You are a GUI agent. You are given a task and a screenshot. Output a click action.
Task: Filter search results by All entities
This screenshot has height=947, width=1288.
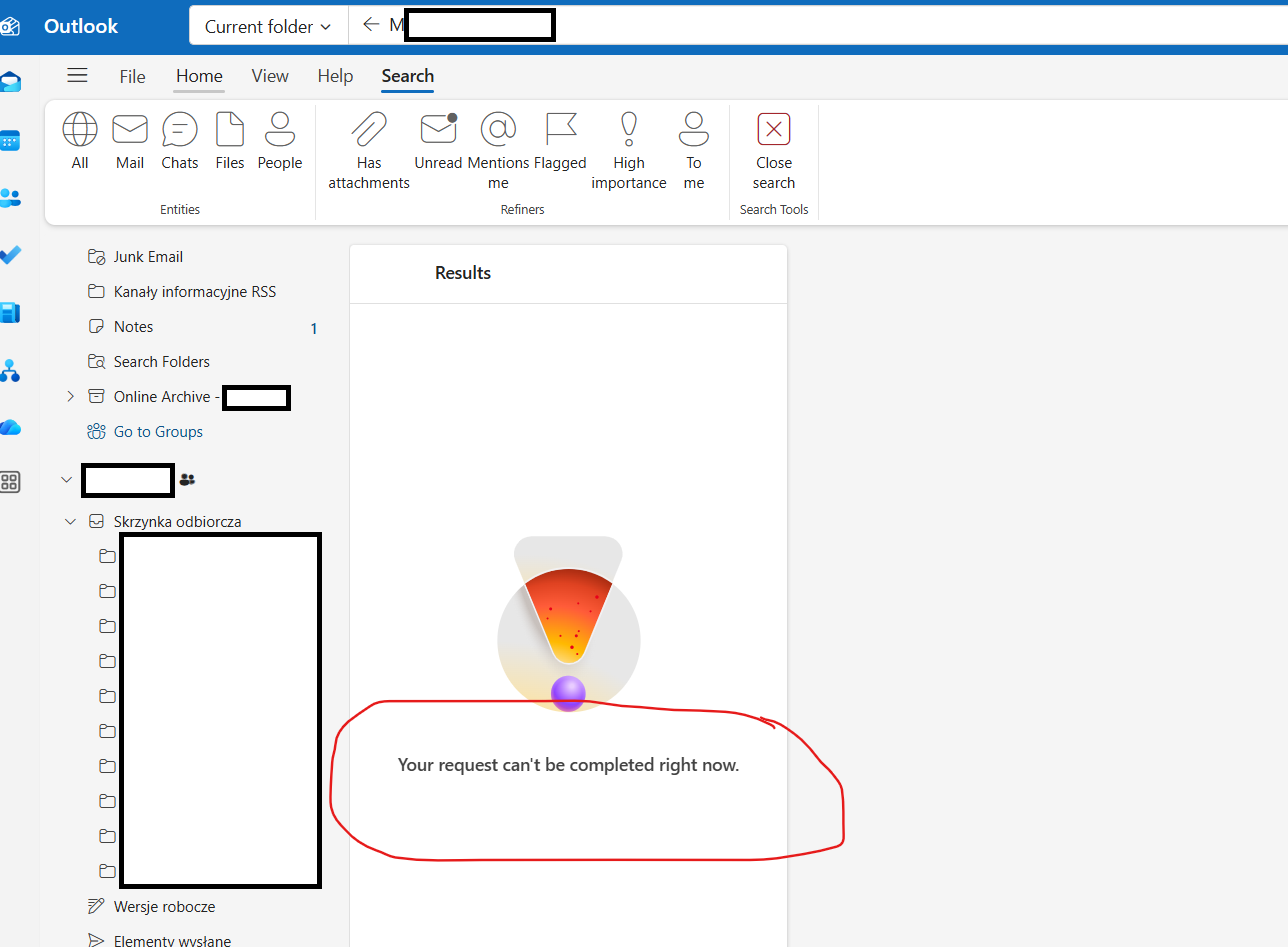pos(80,141)
